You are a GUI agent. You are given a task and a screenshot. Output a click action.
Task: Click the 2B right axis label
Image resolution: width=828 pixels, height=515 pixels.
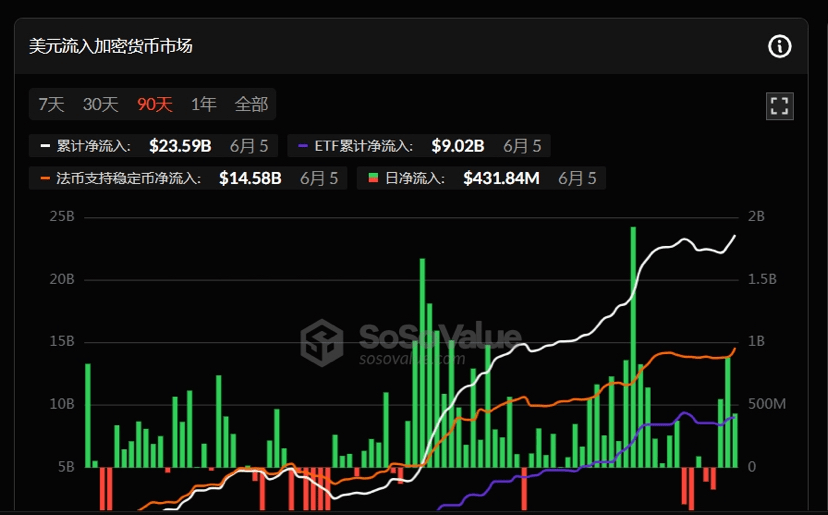coord(756,217)
